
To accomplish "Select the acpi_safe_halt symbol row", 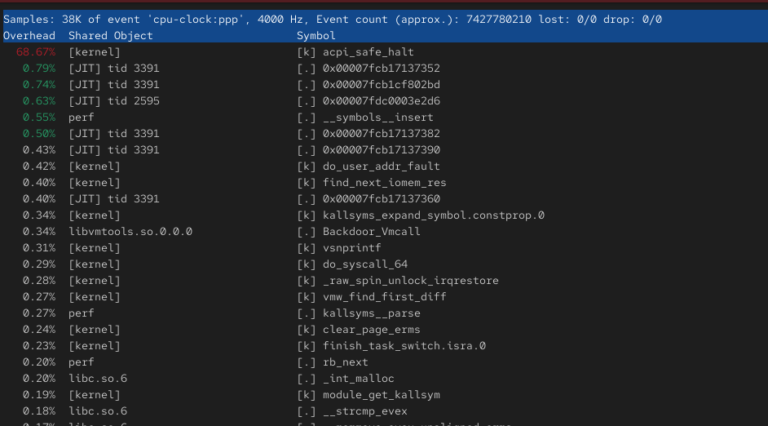I will tap(368, 52).
